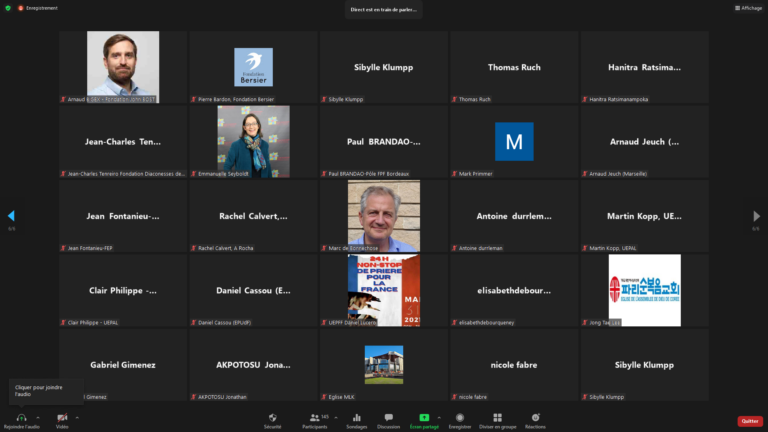This screenshot has width=768, height=432.
Task: Open the Sécurité shield menu
Action: click(x=272, y=417)
